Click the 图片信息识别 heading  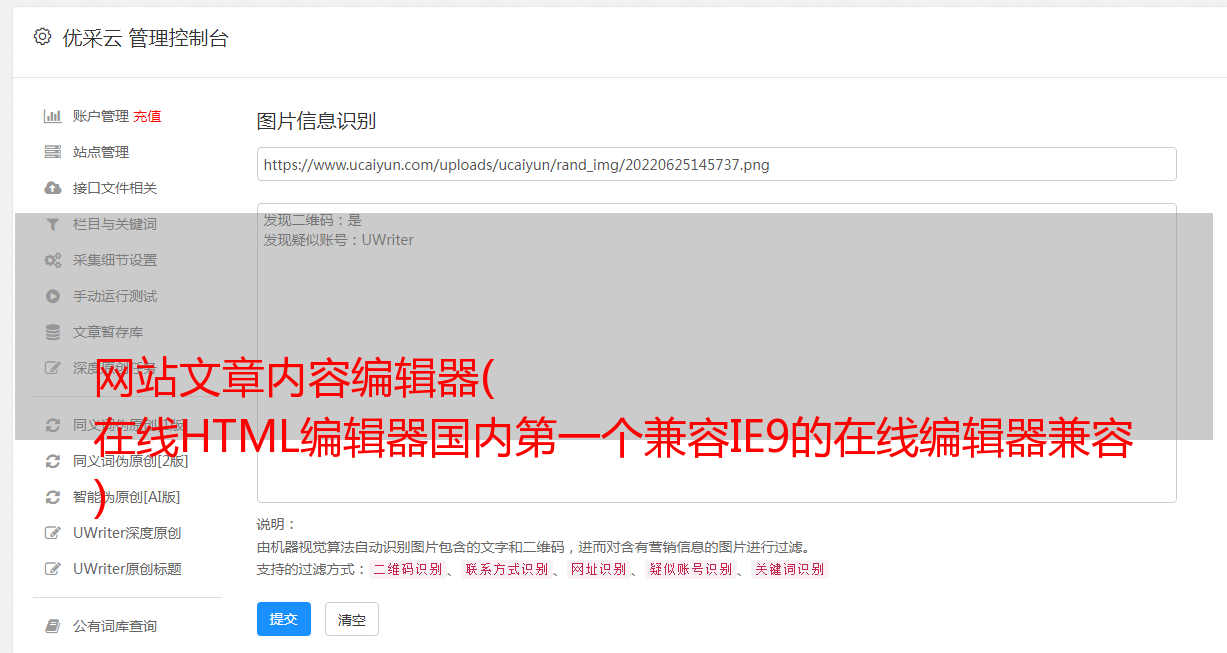[x=316, y=121]
